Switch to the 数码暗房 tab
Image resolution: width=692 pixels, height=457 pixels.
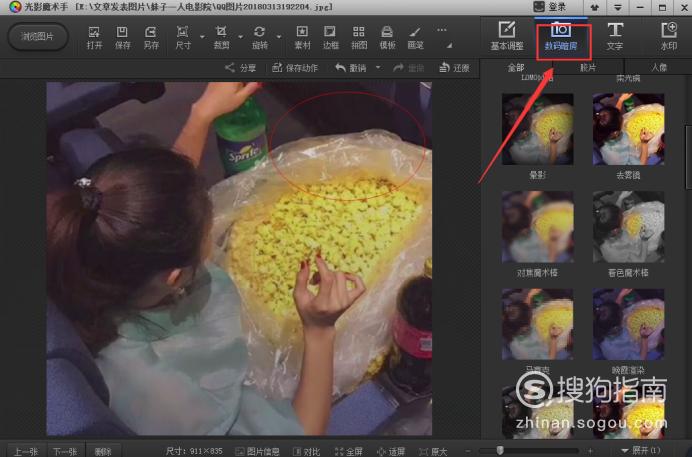(561, 37)
